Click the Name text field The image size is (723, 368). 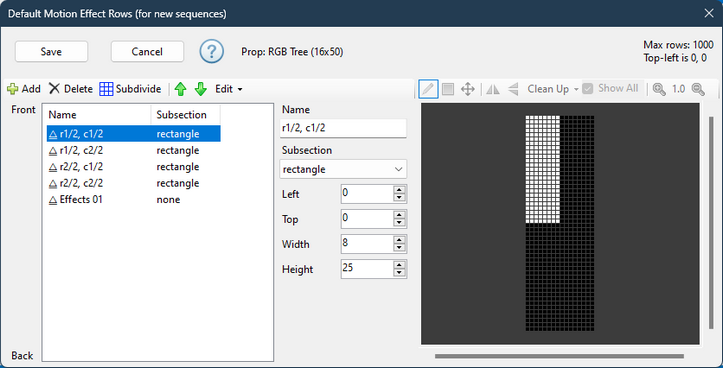(343, 128)
